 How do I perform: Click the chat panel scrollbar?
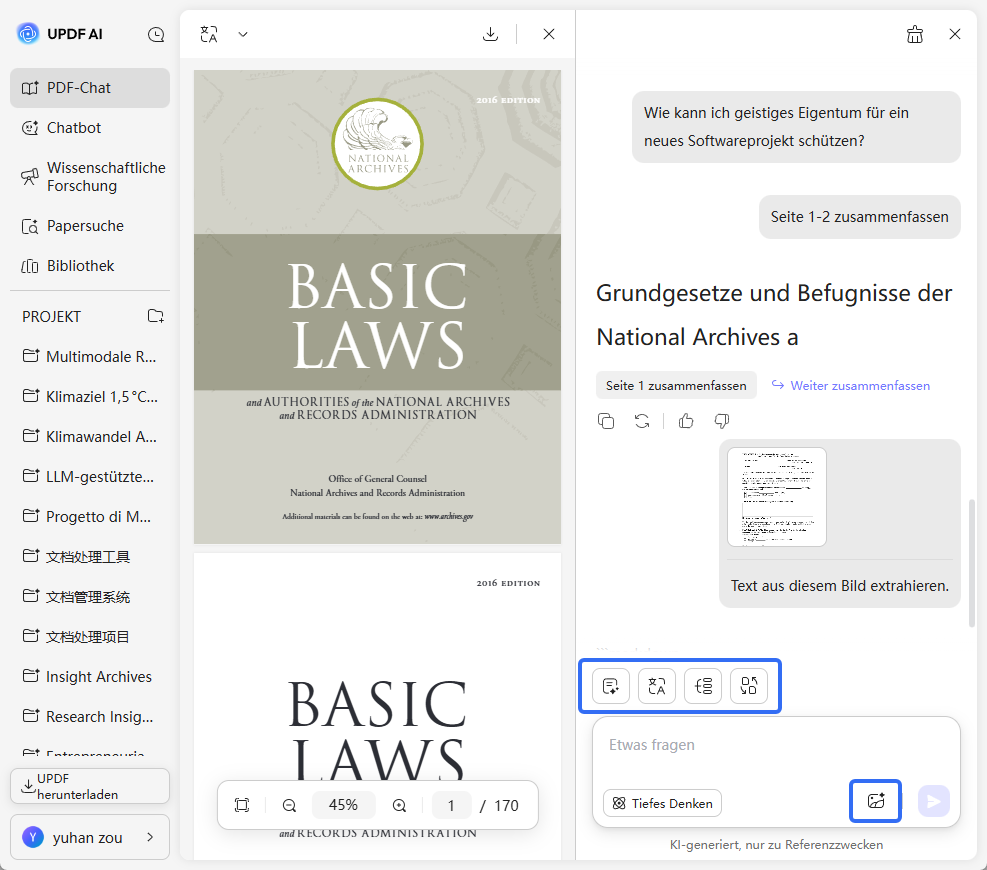coord(972,563)
